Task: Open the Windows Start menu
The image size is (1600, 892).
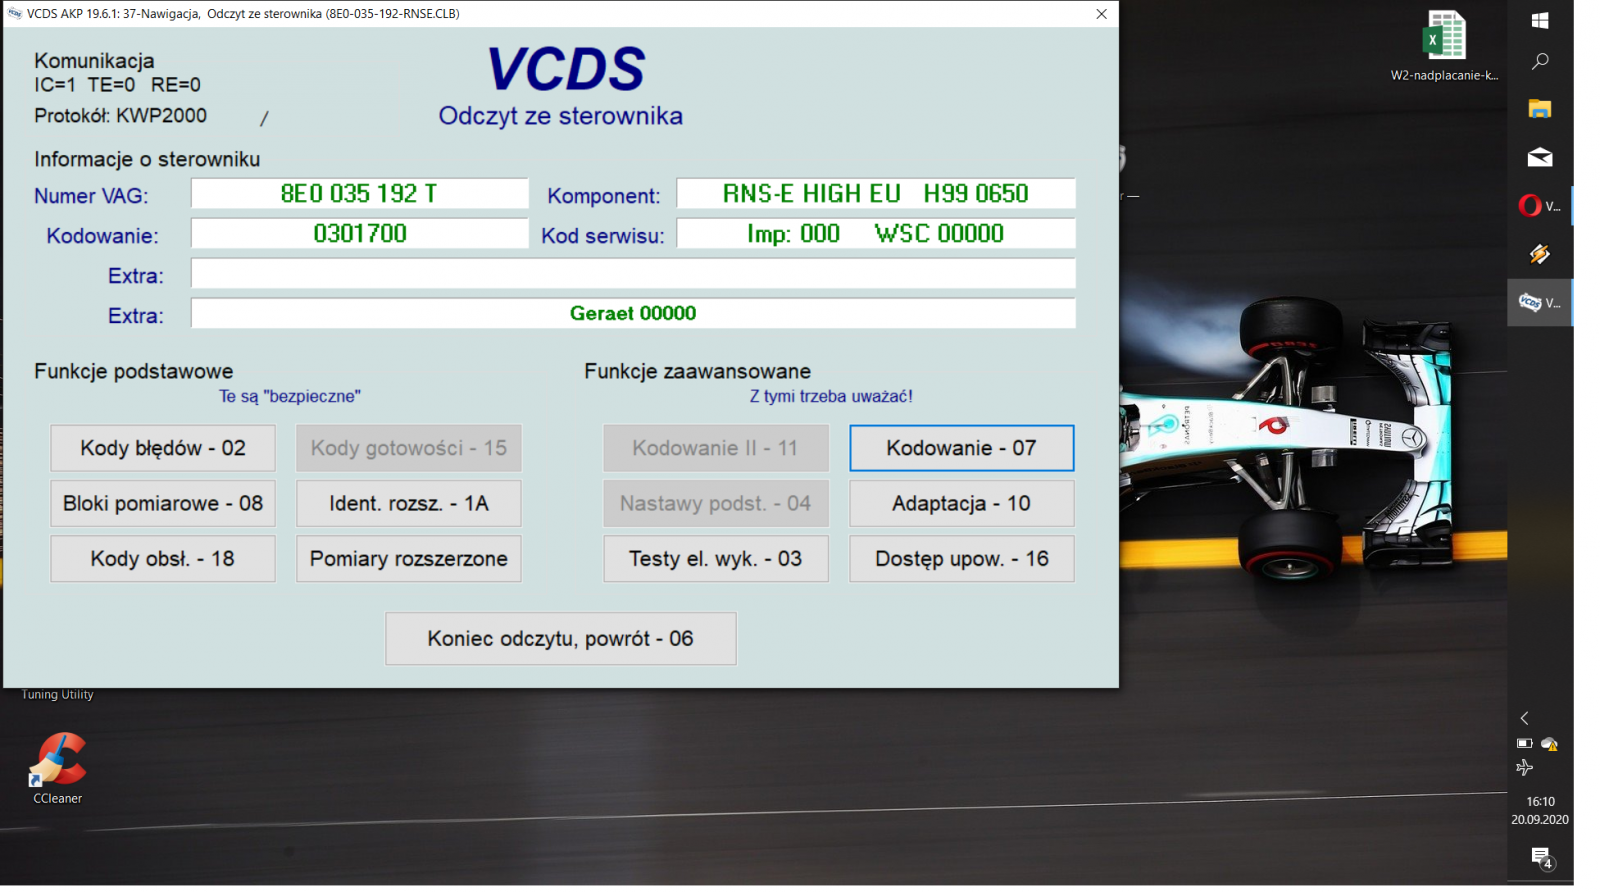Action: [x=1540, y=21]
